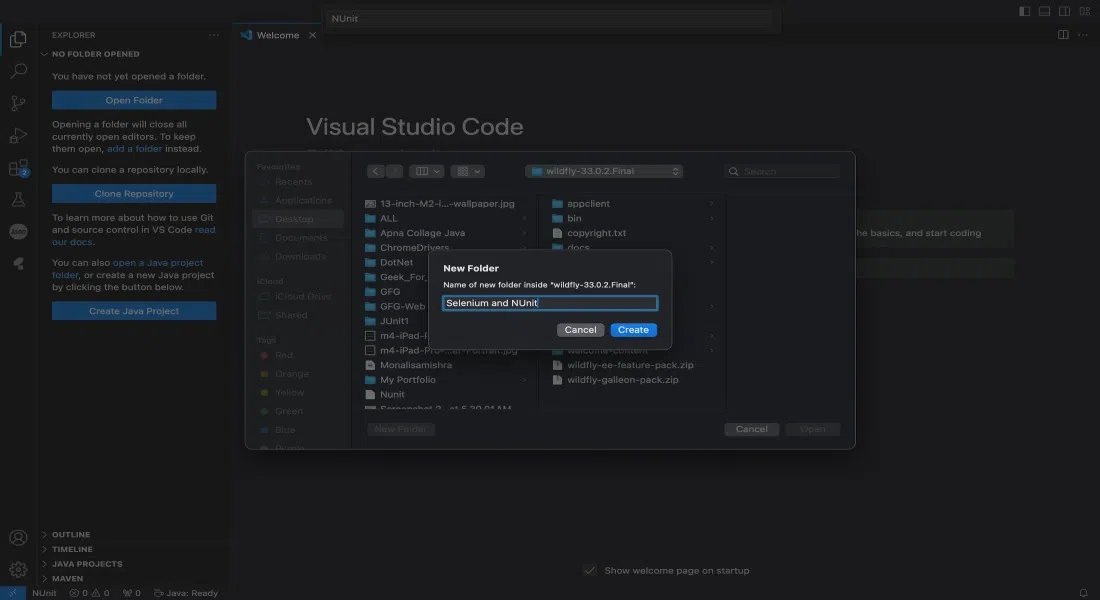Click the Create Java Project button
The height and width of the screenshot is (600, 1100).
pyautogui.click(x=134, y=311)
